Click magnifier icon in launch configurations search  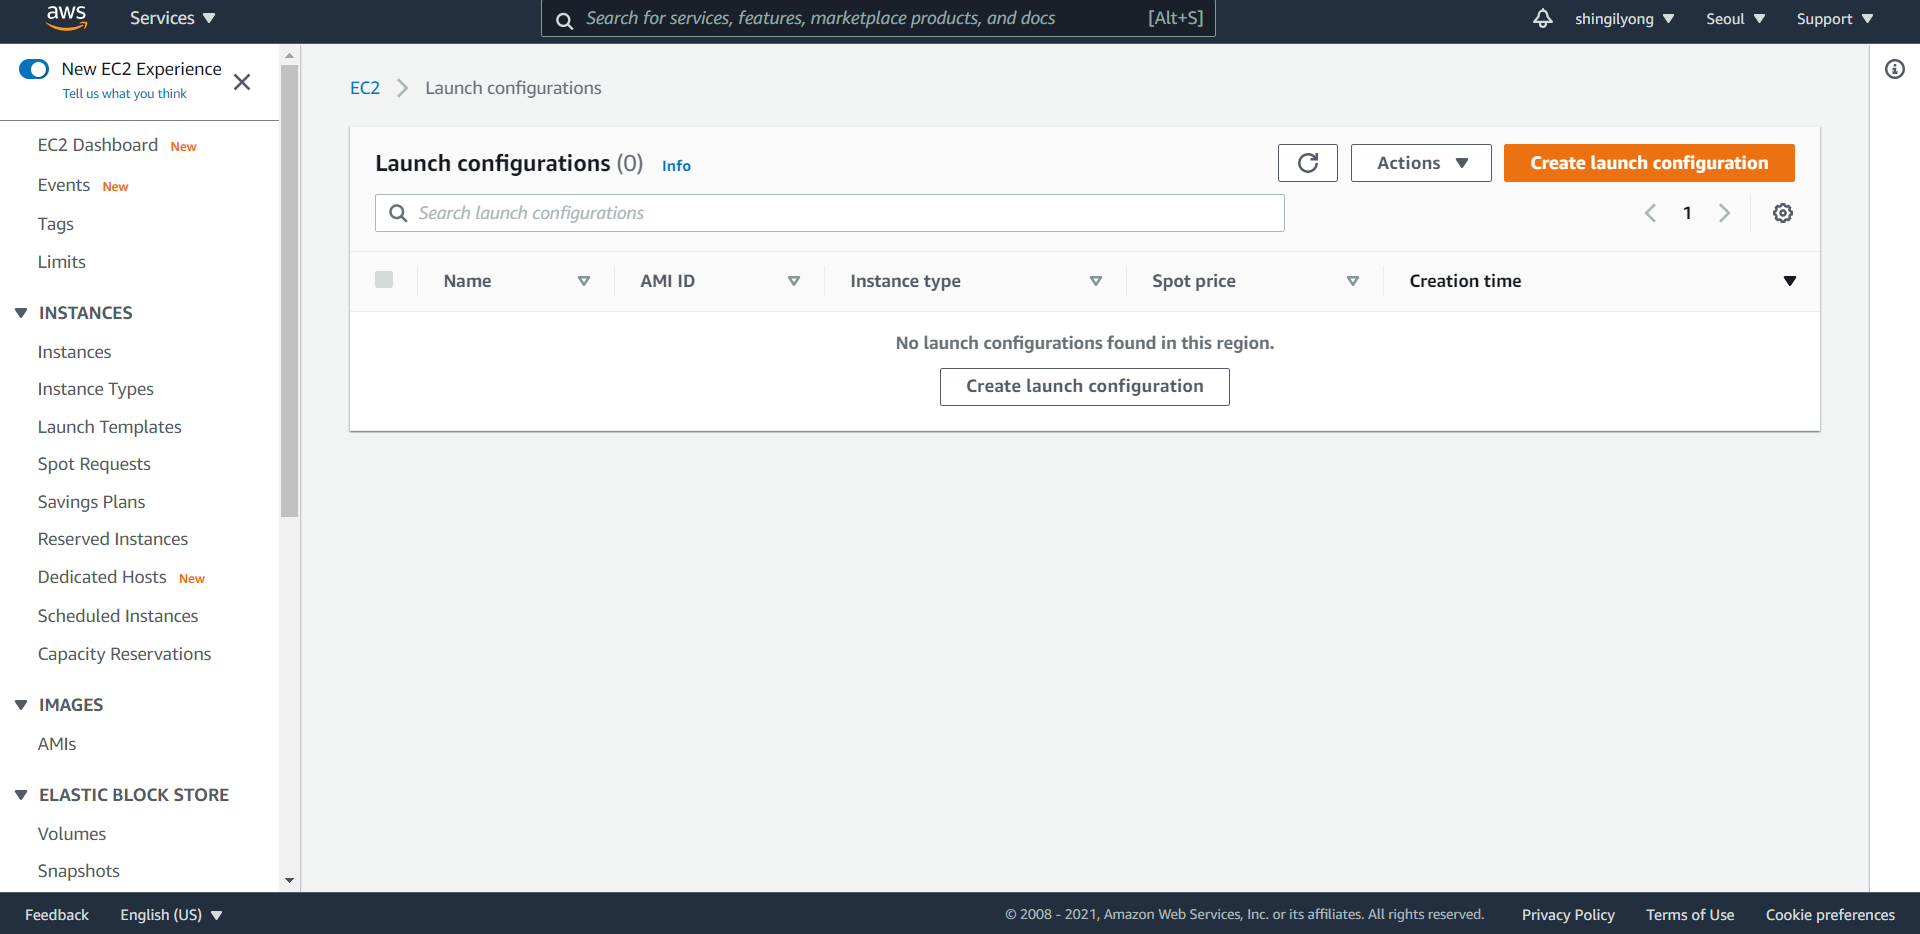coord(398,213)
